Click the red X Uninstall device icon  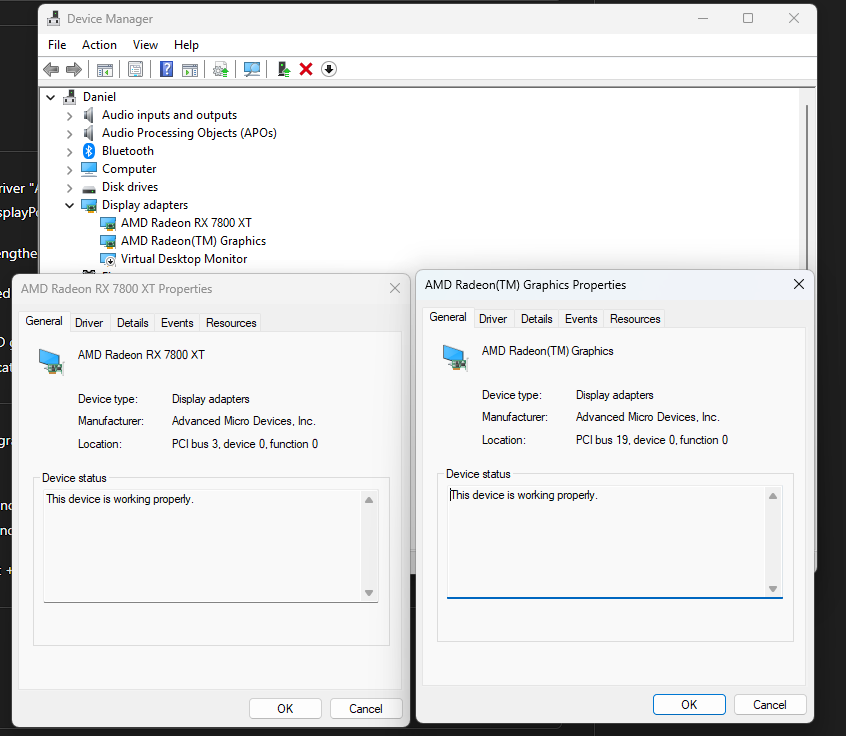(x=306, y=69)
